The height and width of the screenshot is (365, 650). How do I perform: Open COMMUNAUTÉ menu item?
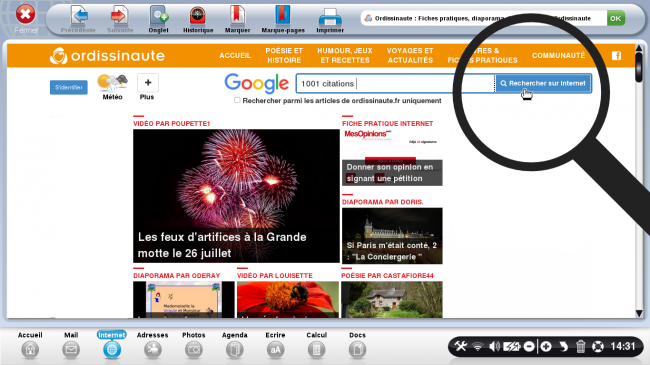558,56
